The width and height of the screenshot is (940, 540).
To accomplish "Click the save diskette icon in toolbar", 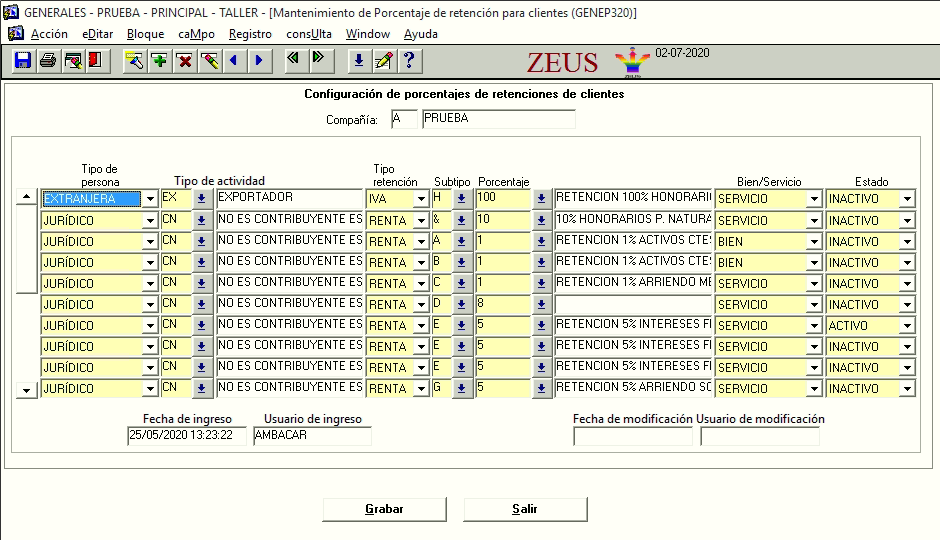I will click(23, 61).
